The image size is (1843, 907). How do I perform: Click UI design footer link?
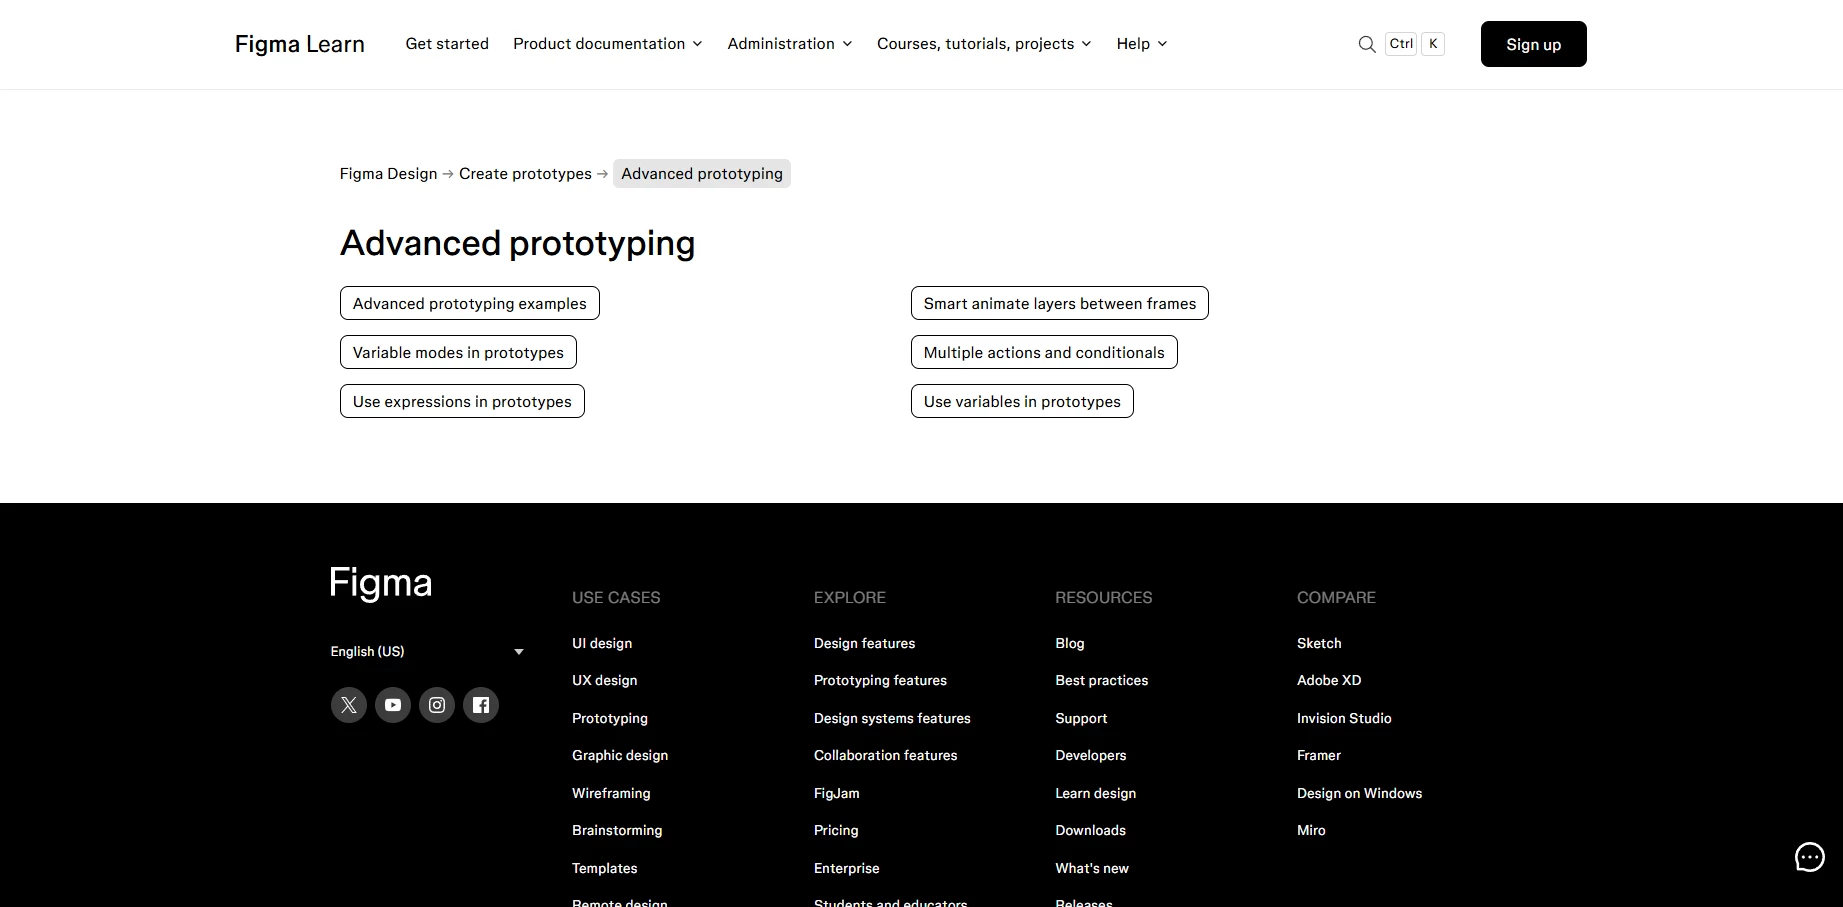[602, 643]
